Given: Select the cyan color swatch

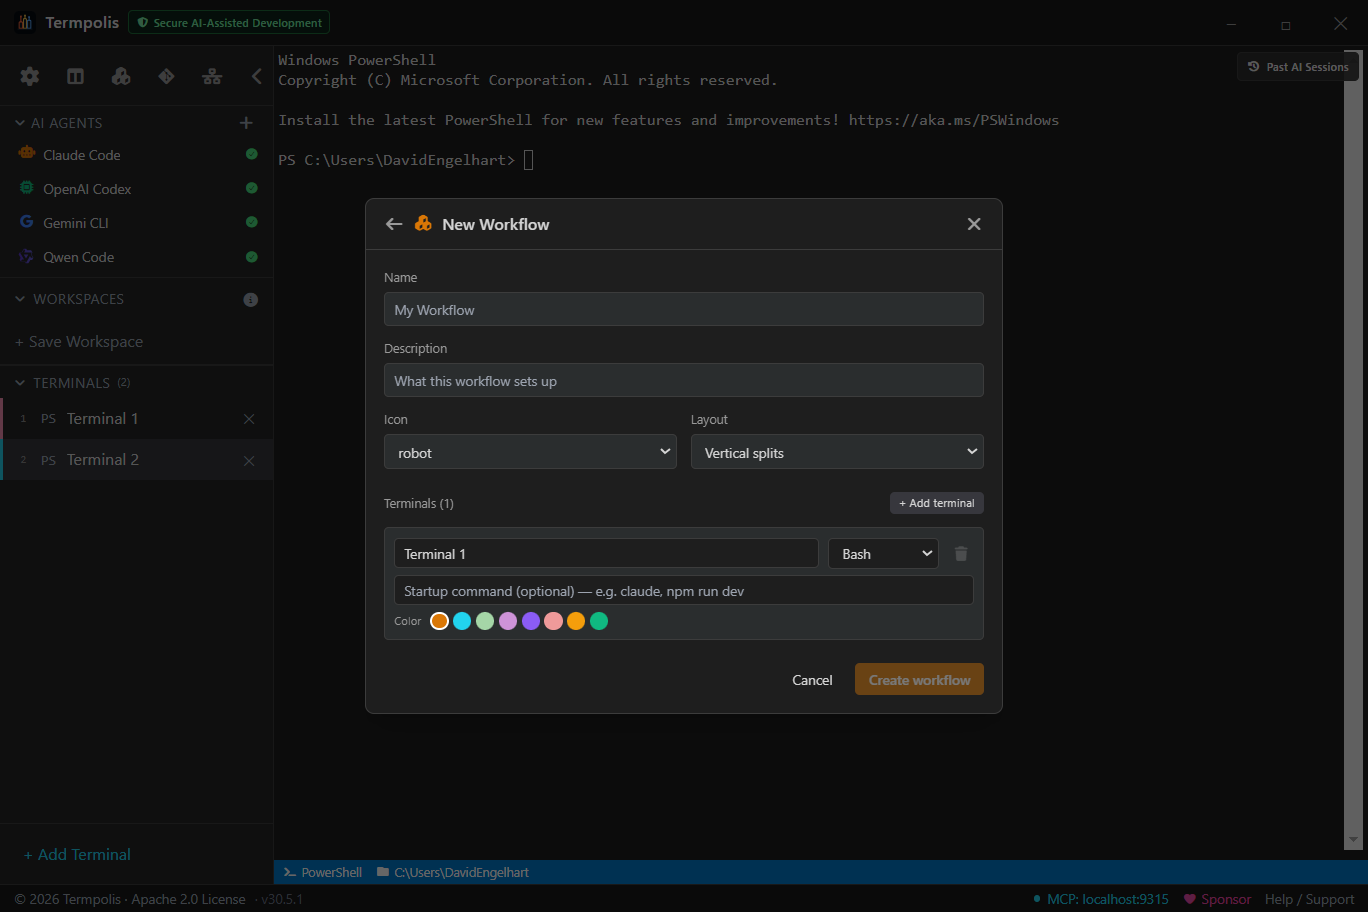Looking at the screenshot, I should [462, 621].
